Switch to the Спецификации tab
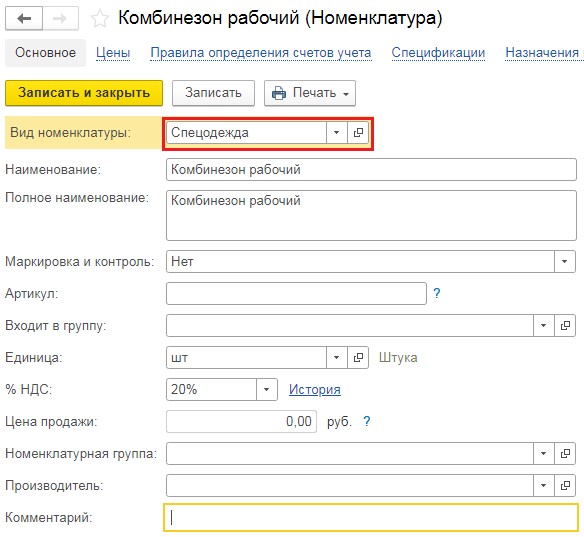The image size is (584, 537). click(438, 53)
